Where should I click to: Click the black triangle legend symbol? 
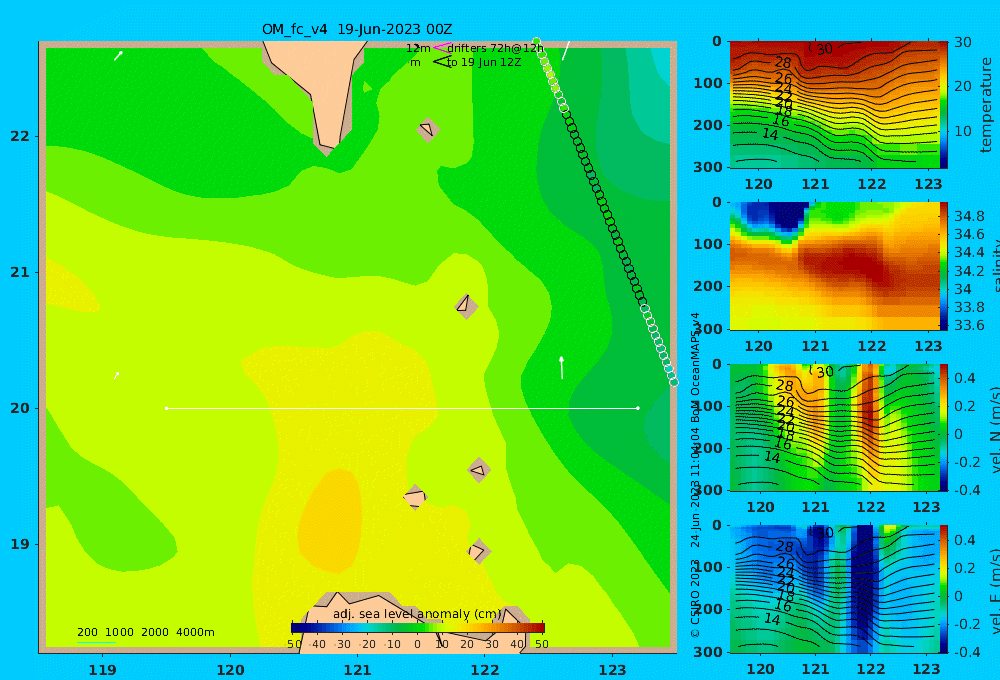coord(442,62)
